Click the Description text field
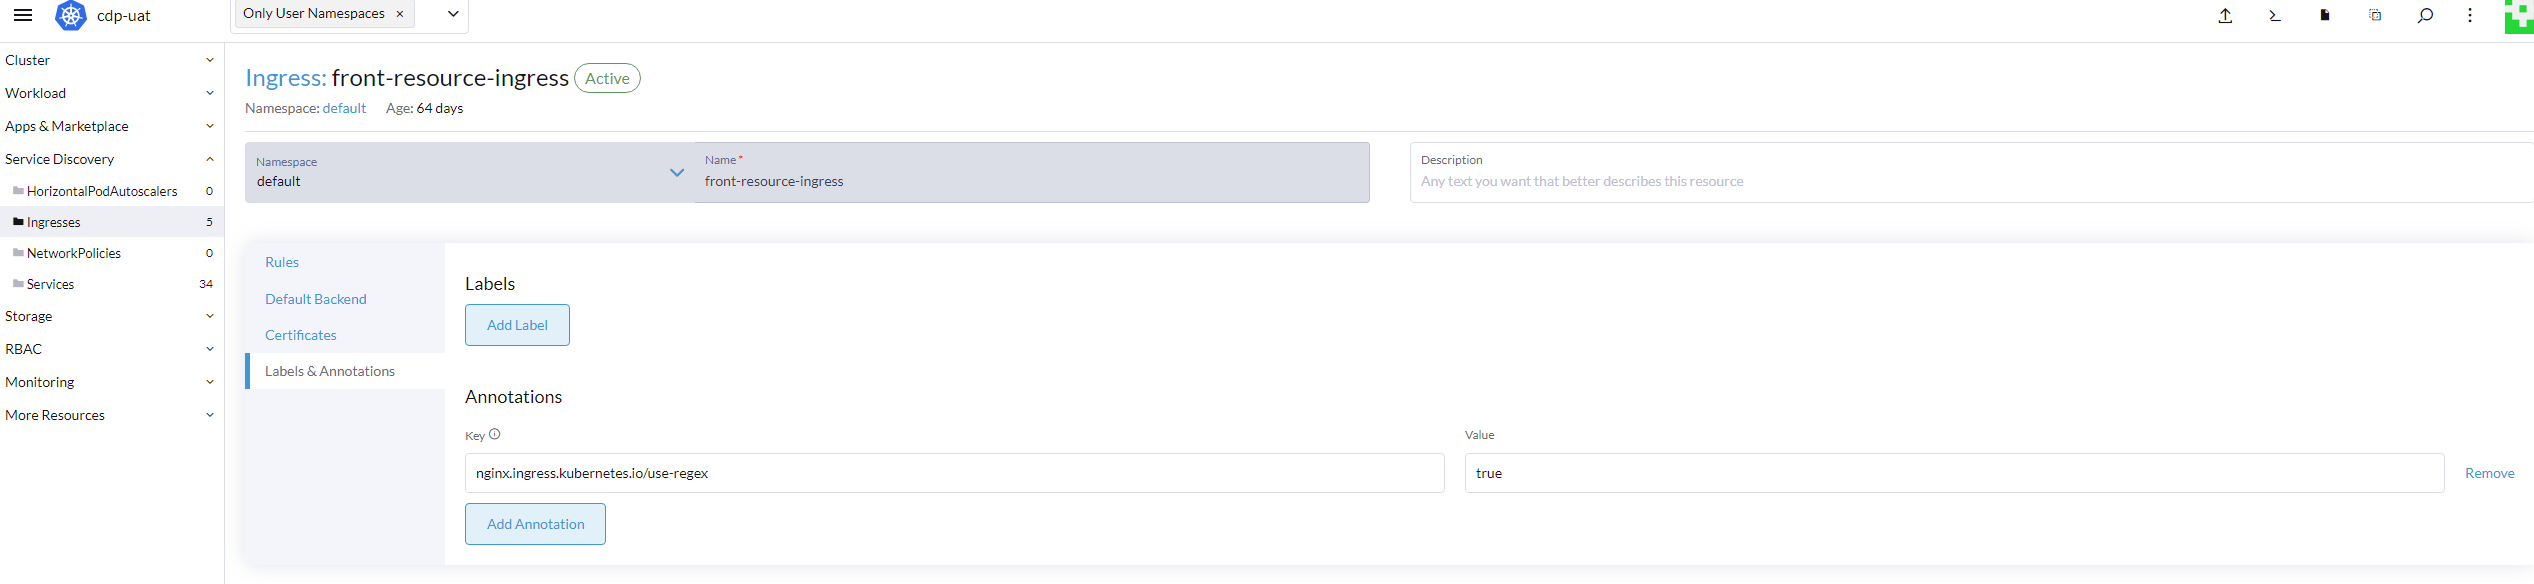 click(x=1971, y=172)
